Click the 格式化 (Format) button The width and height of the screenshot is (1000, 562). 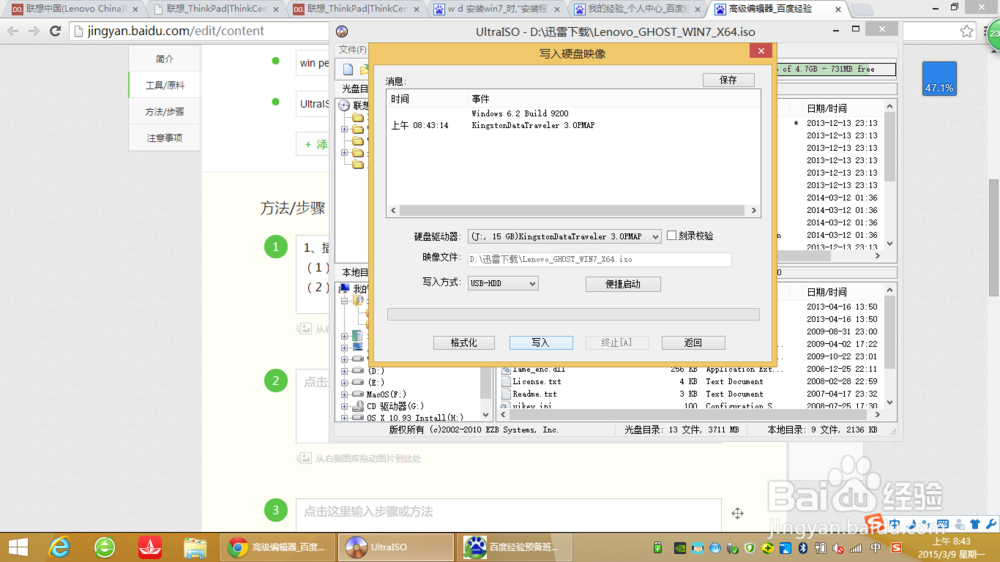coord(464,343)
